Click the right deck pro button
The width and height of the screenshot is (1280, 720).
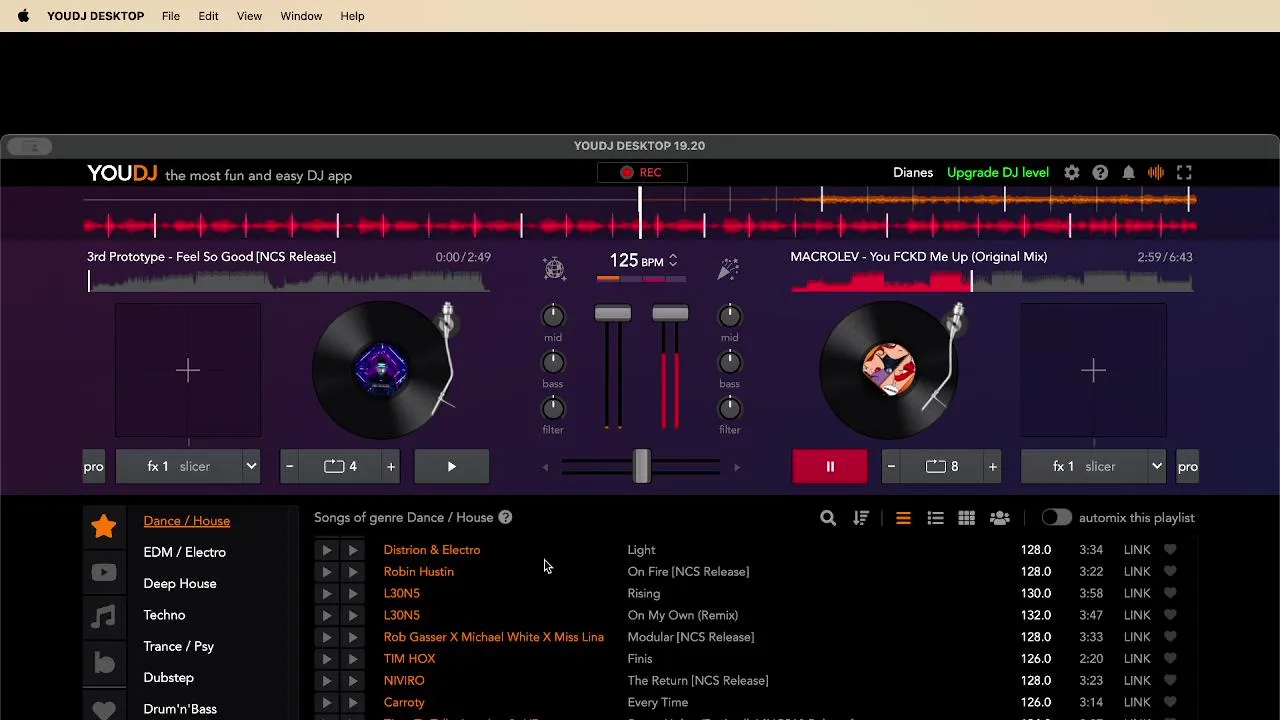(x=1187, y=467)
